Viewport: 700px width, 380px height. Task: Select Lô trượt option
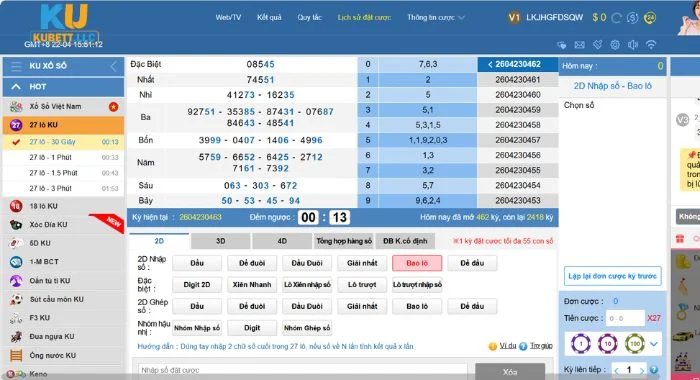362,285
